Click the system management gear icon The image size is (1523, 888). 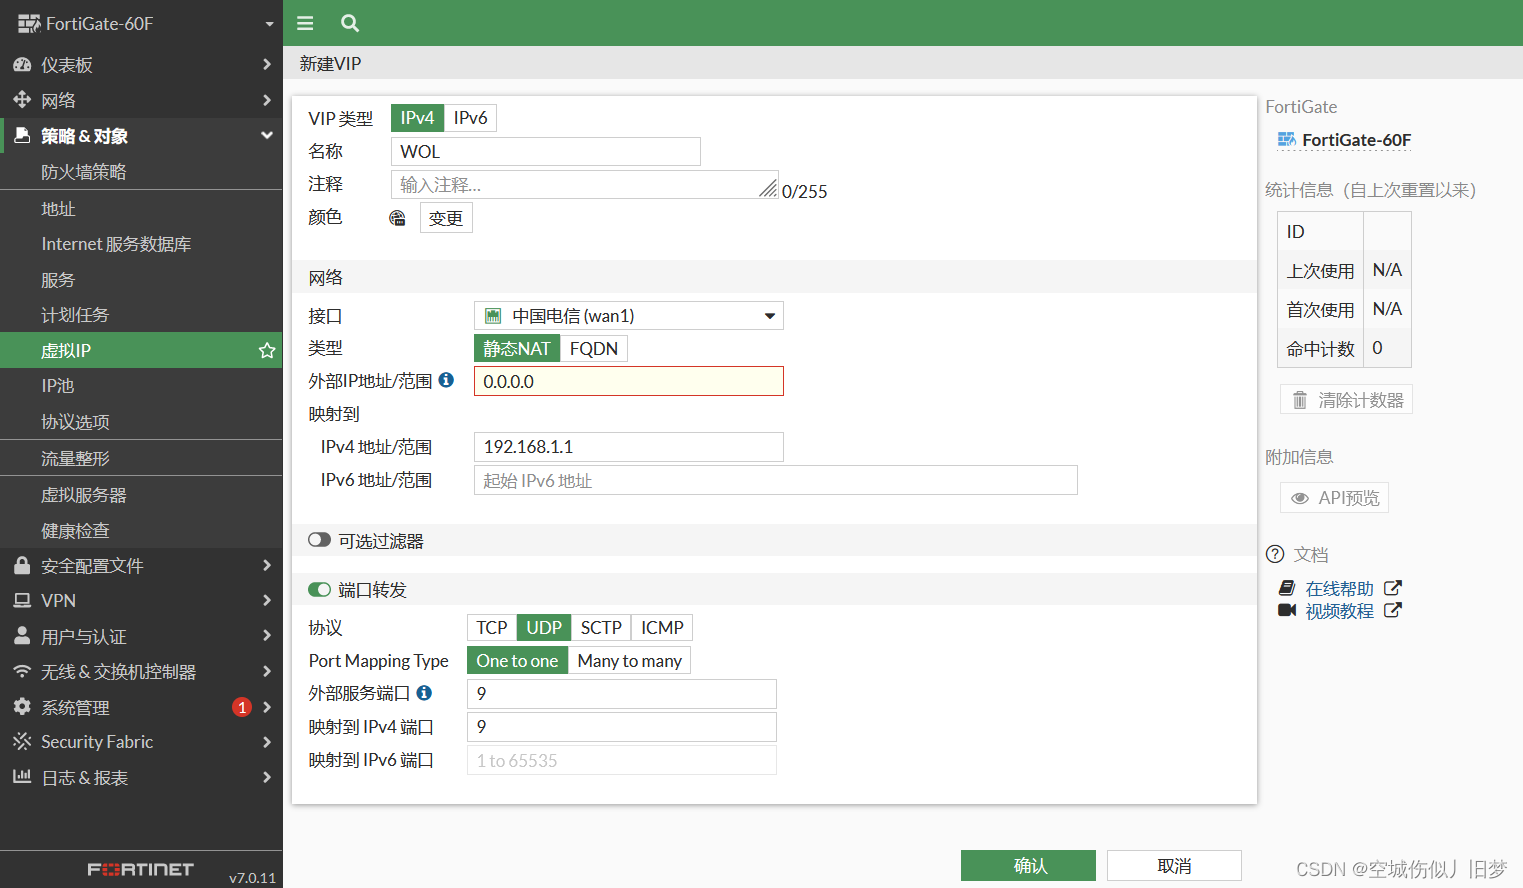click(x=22, y=706)
